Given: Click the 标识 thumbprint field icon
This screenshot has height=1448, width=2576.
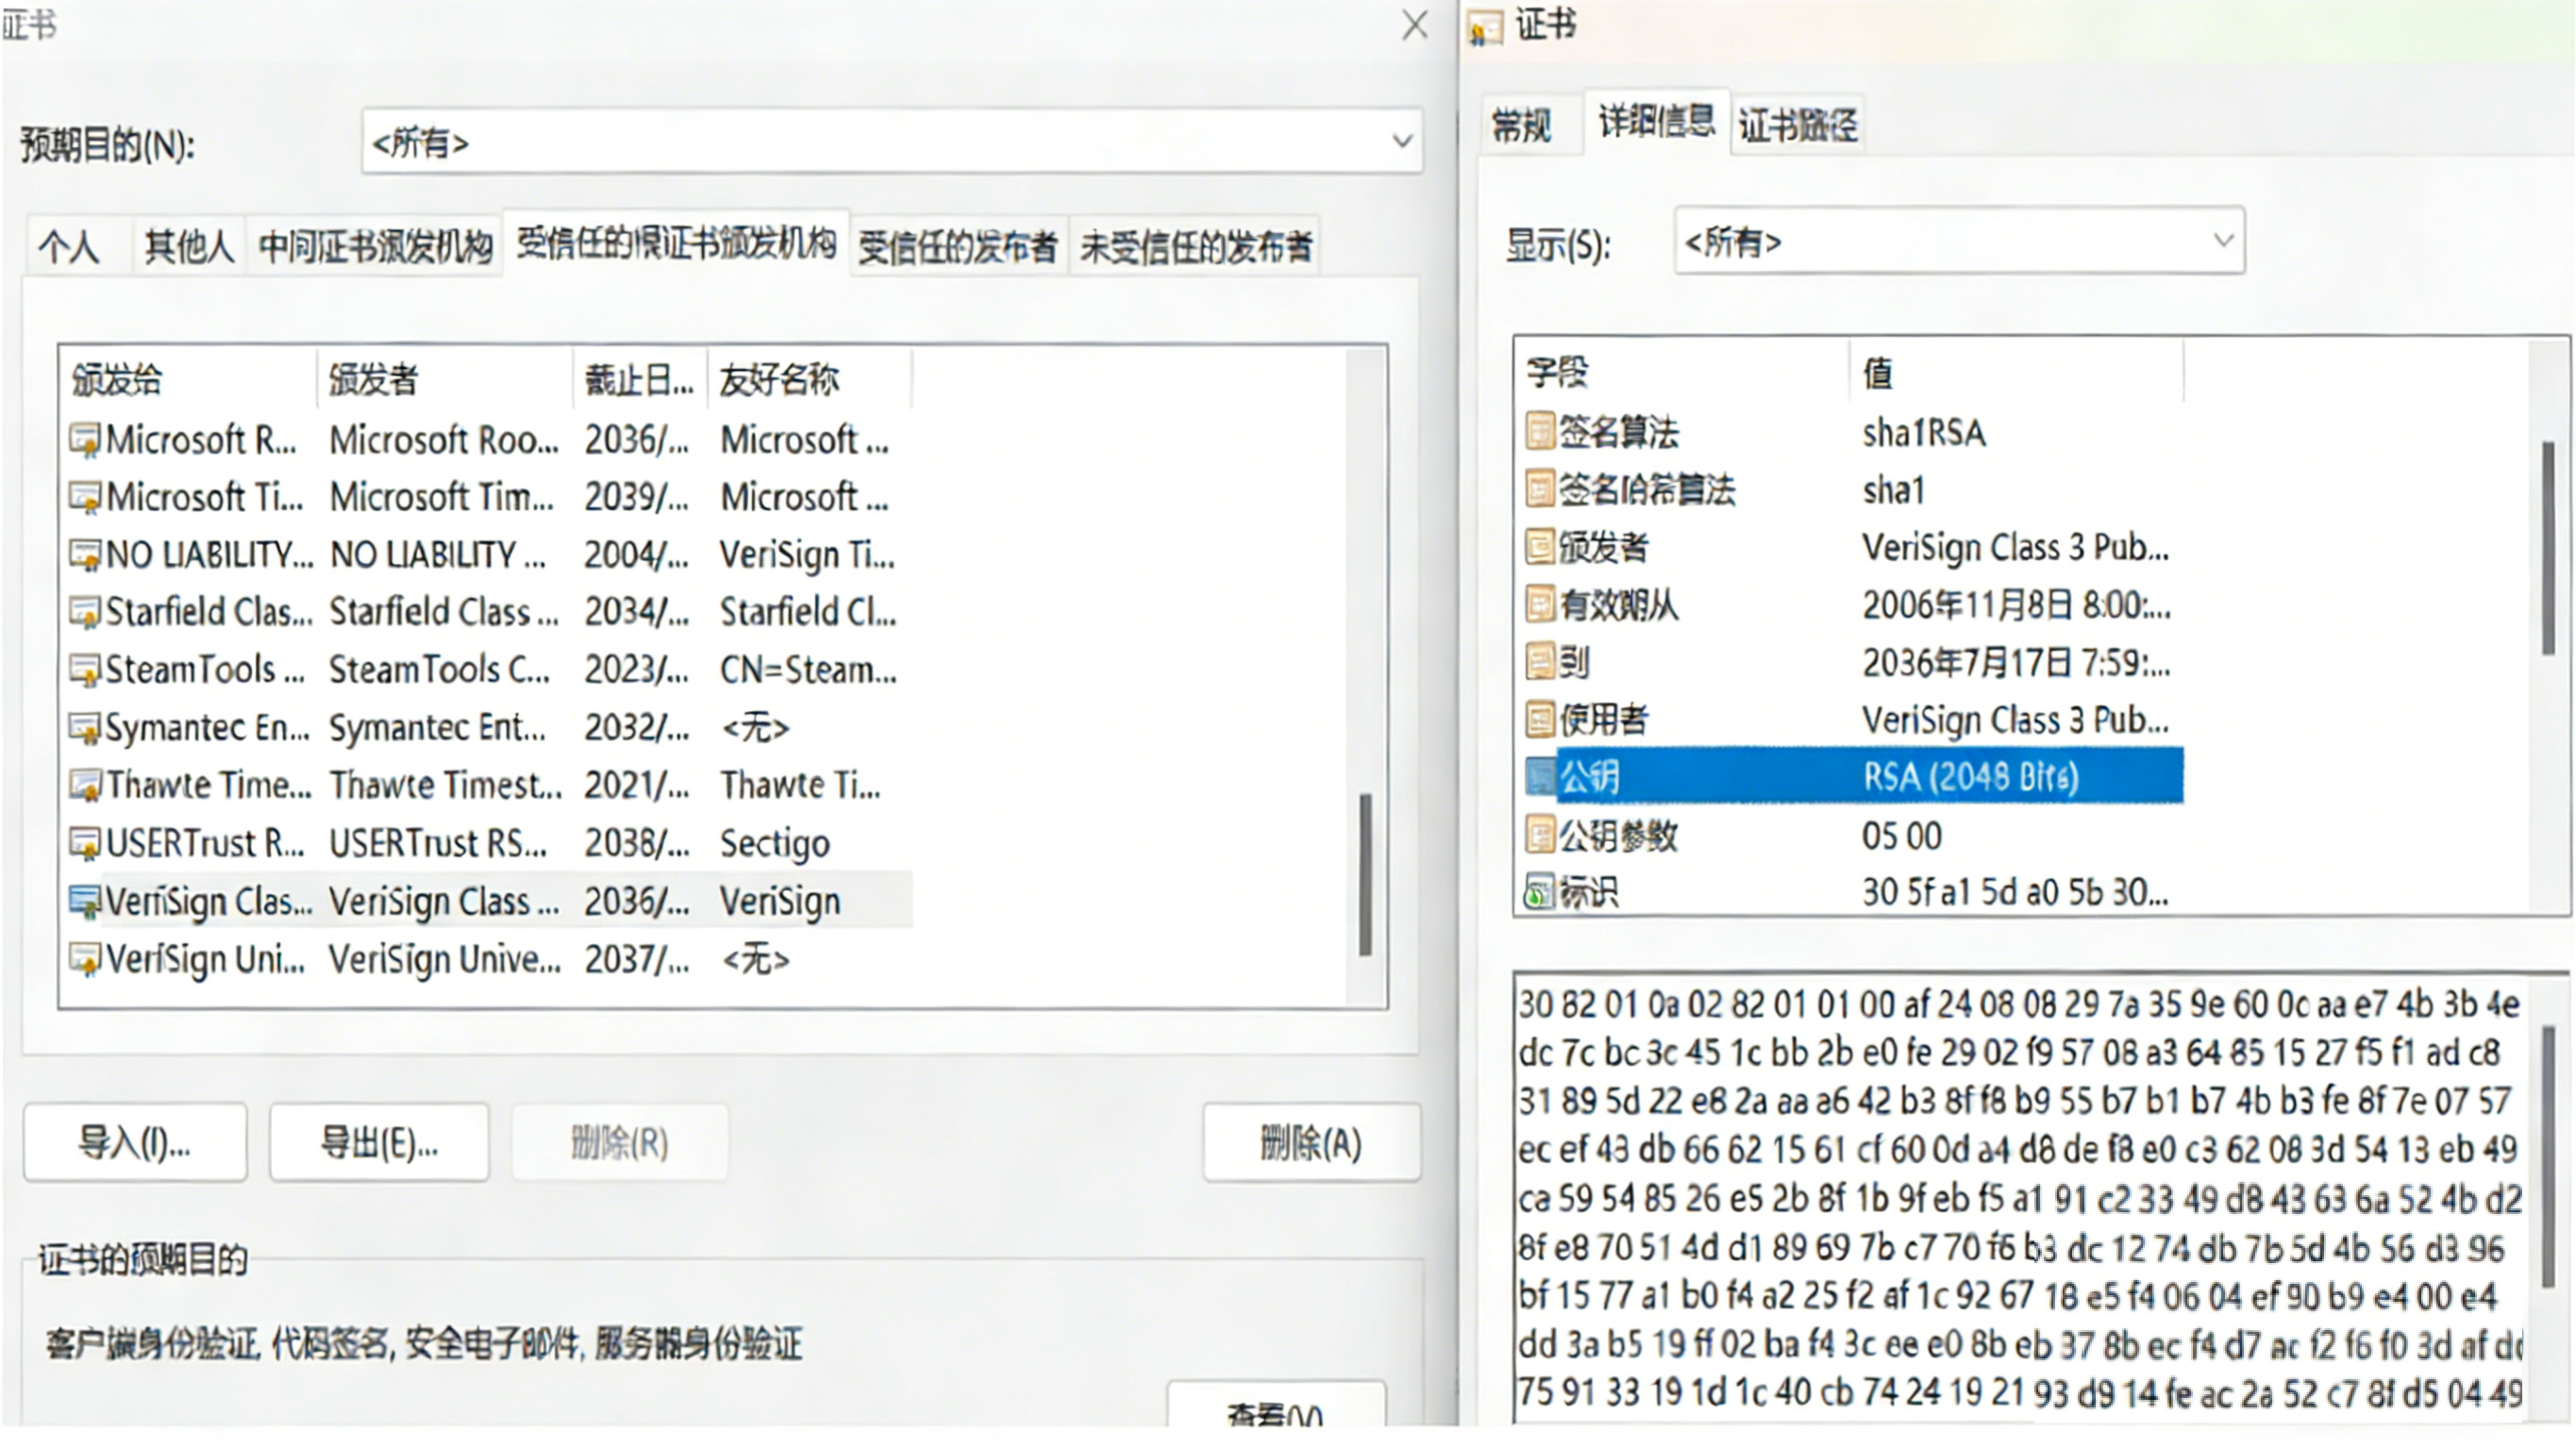Looking at the screenshot, I should (x=1540, y=892).
